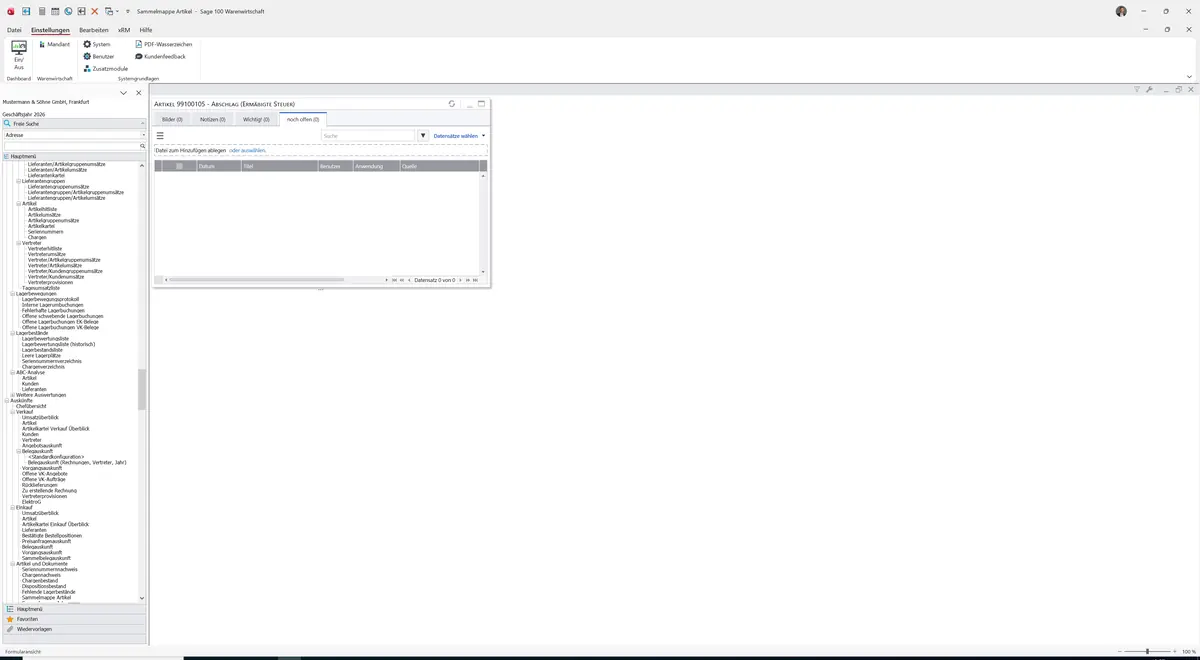Open System settings gear
The height and width of the screenshot is (660, 1200).
[x=97, y=44]
